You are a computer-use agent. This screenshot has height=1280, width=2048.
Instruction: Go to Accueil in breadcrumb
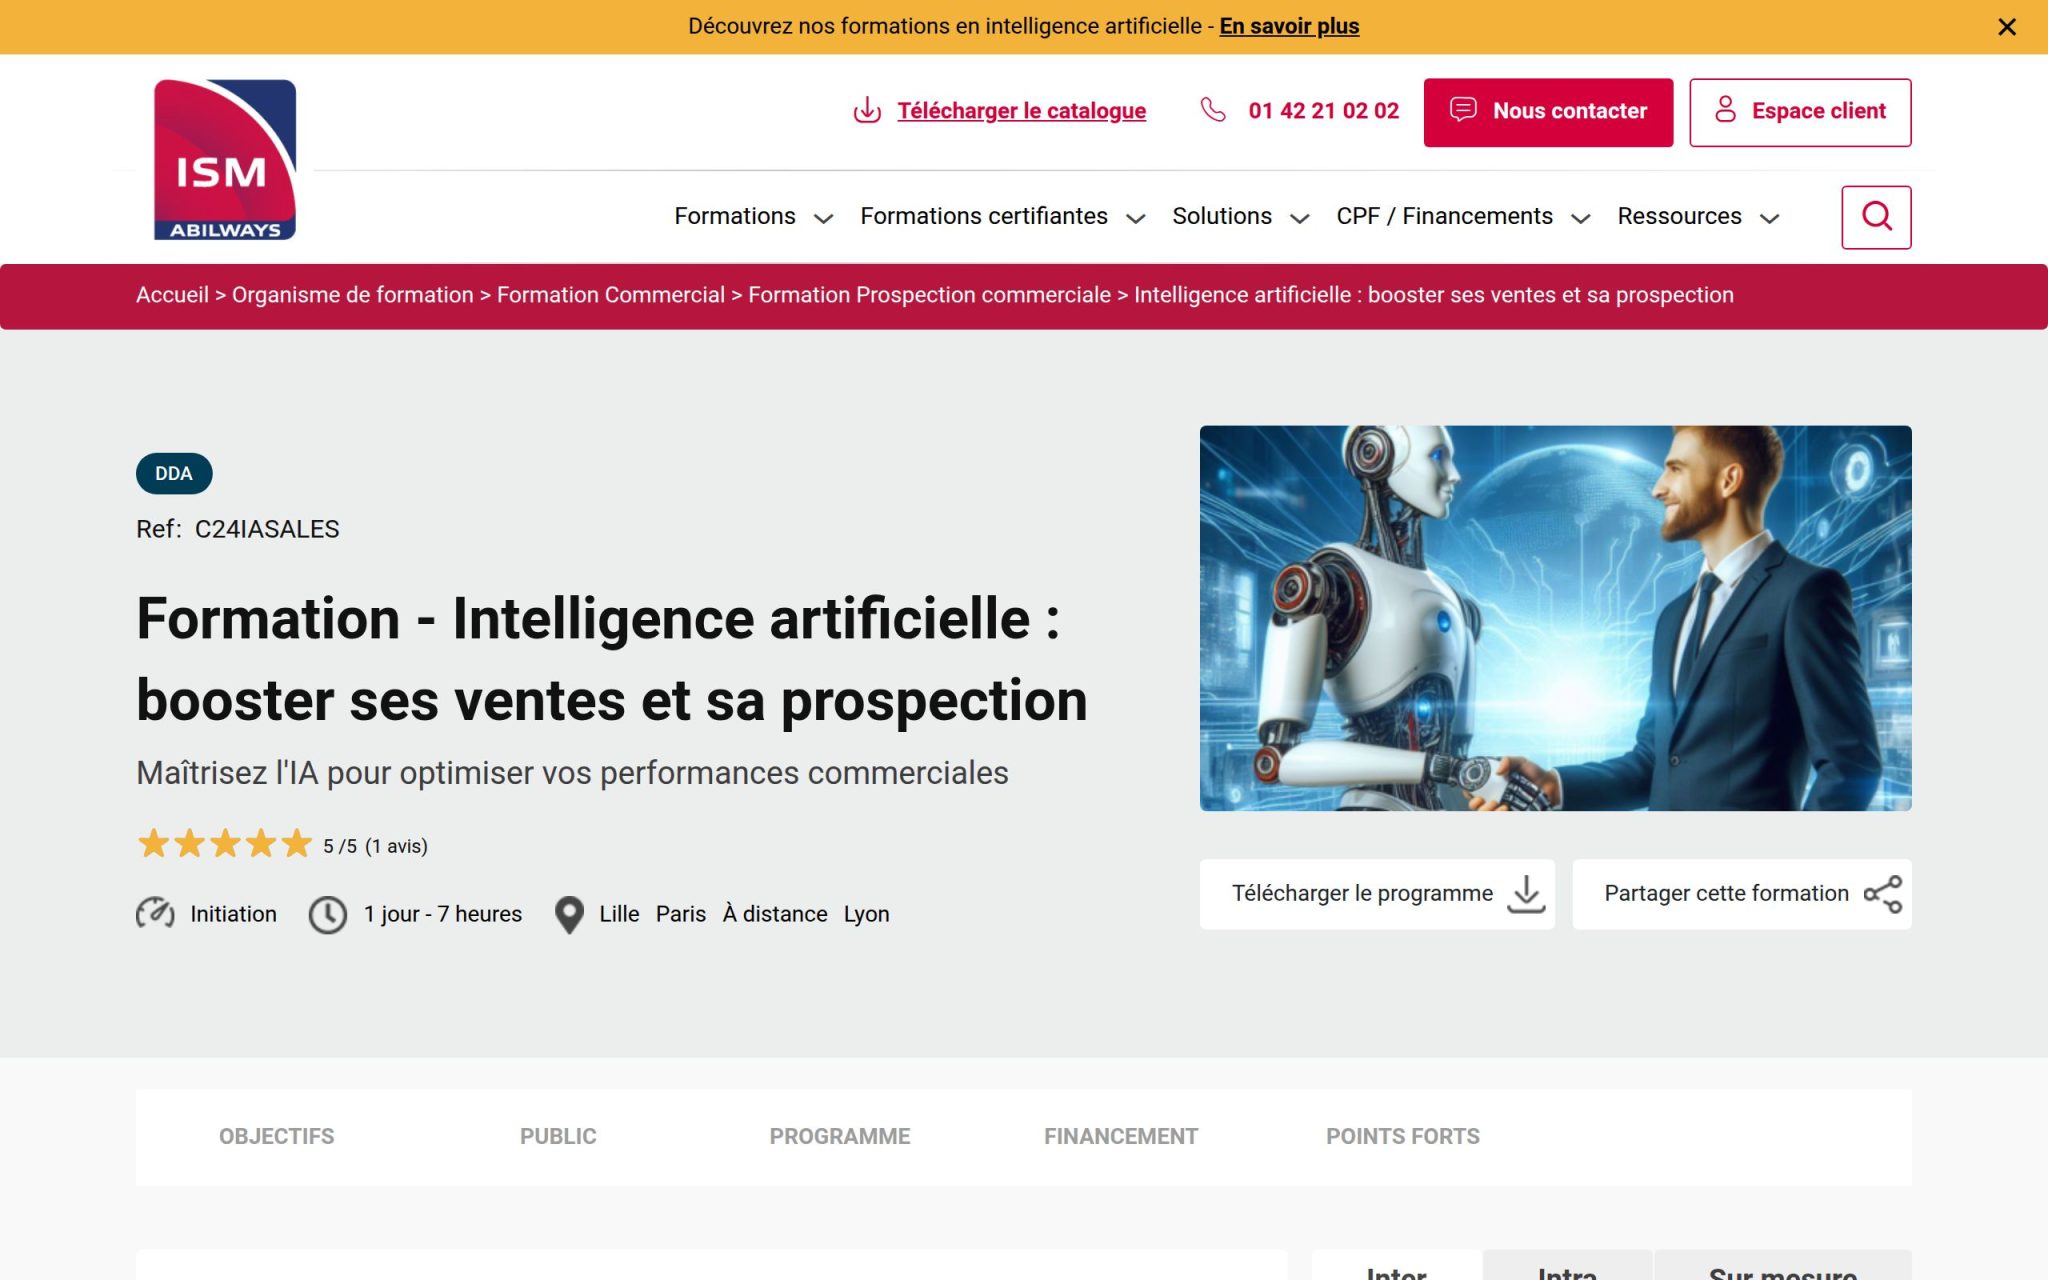(172, 295)
